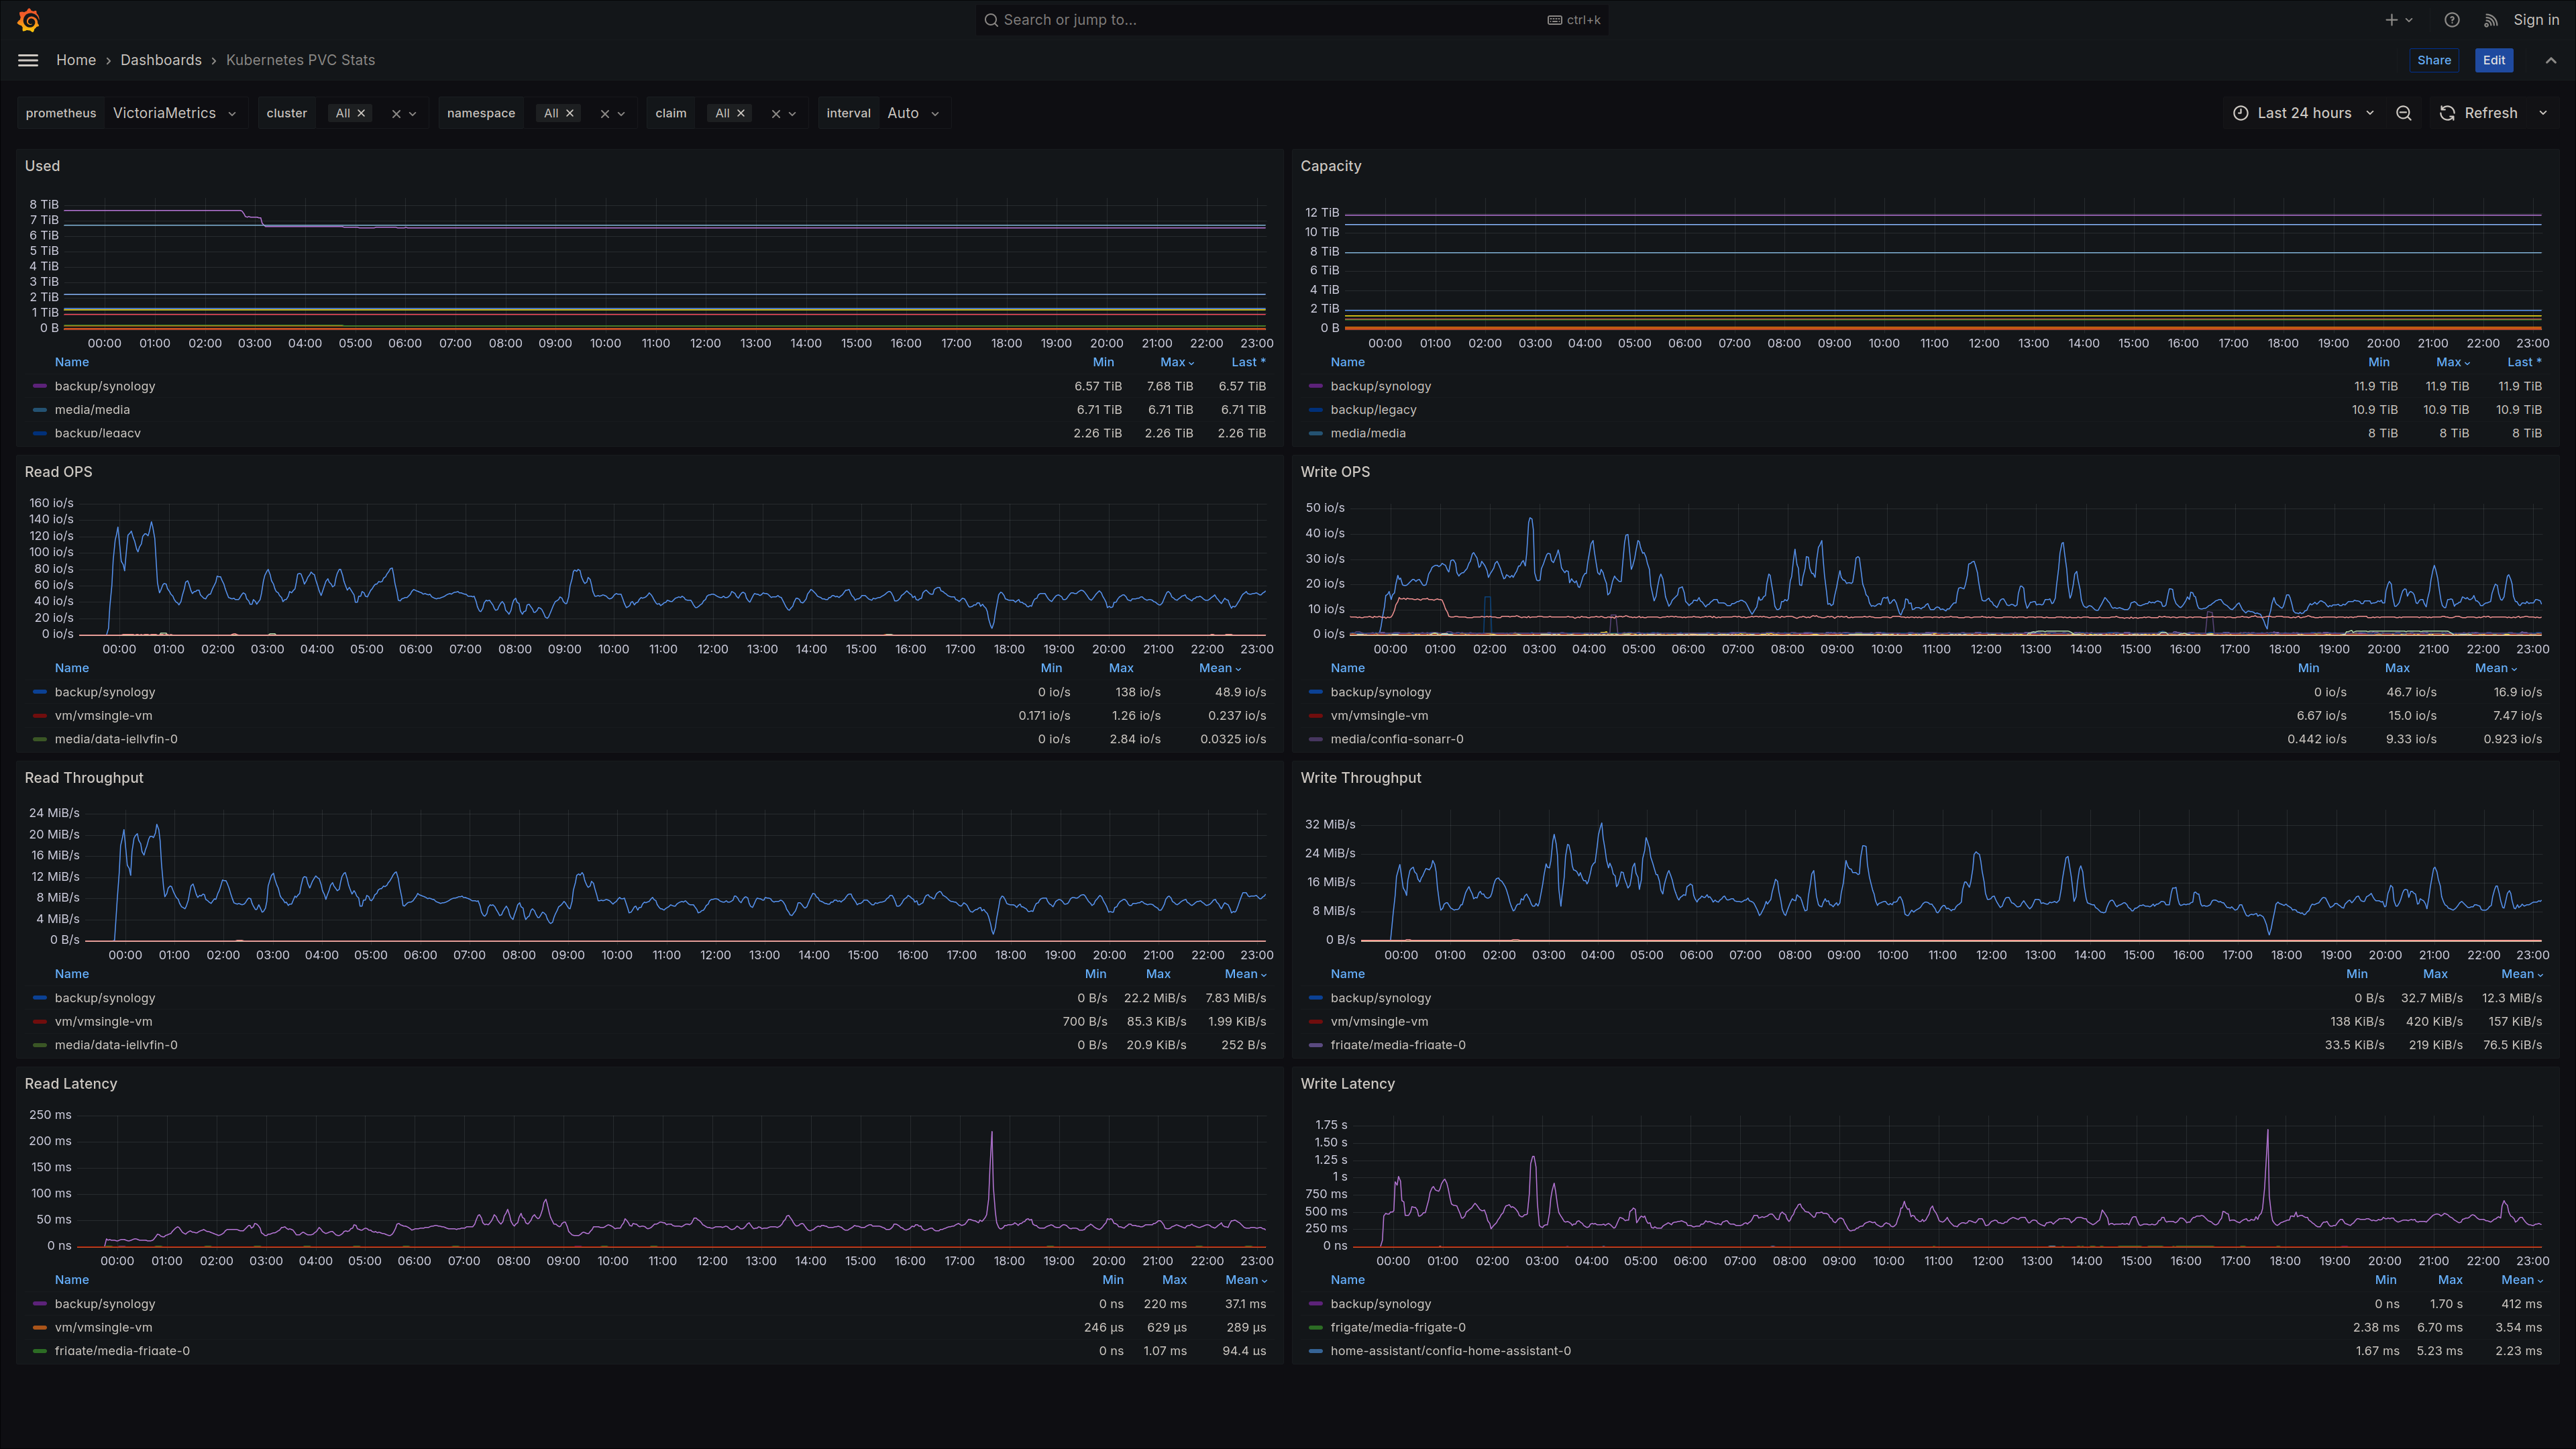Open the hamburger navigation menu
Screen dimensions: 2576x1449
pos(28,60)
